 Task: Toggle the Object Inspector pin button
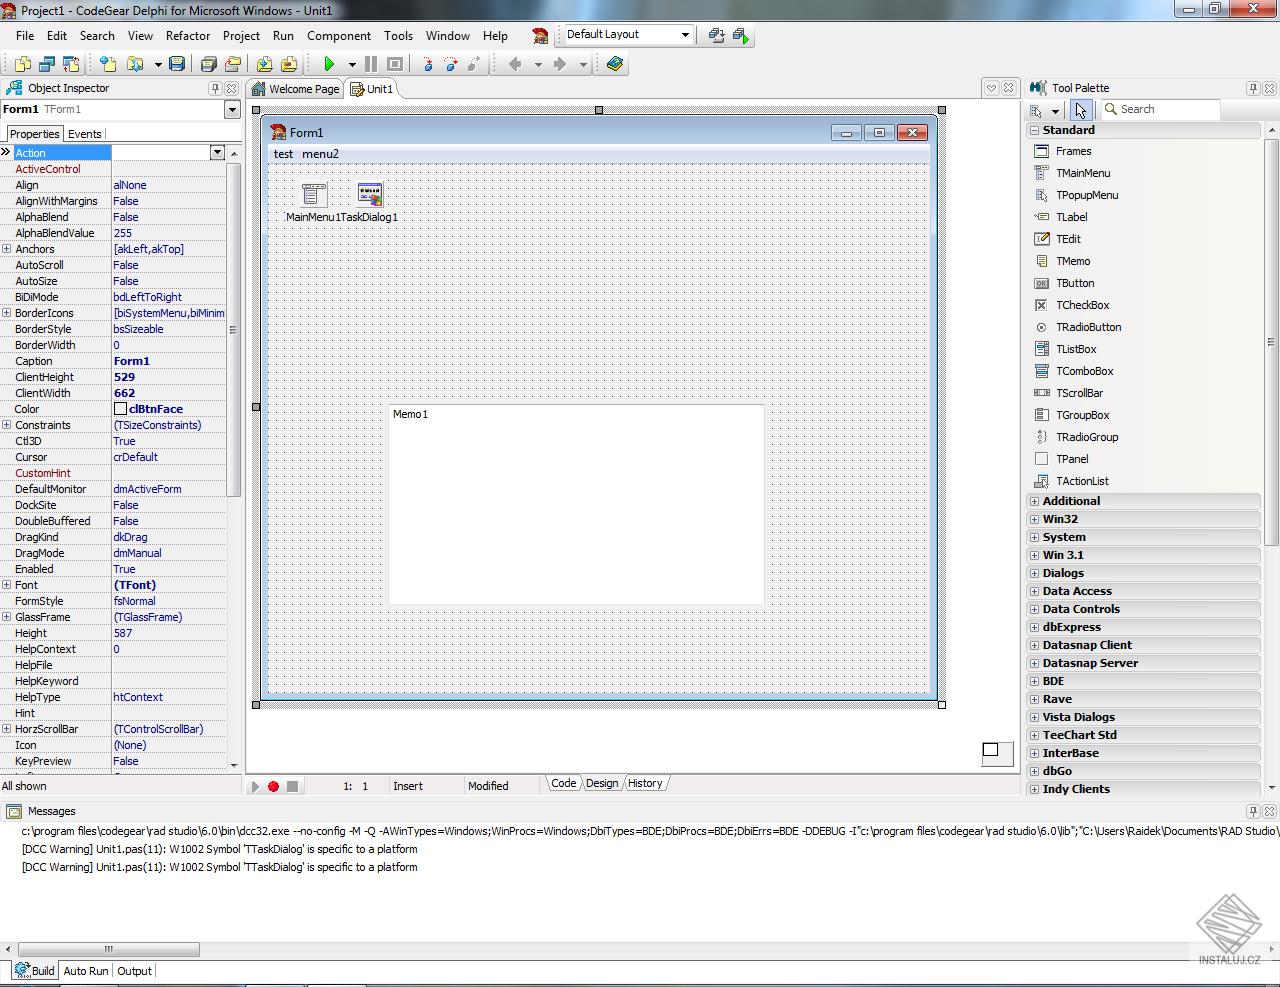215,88
